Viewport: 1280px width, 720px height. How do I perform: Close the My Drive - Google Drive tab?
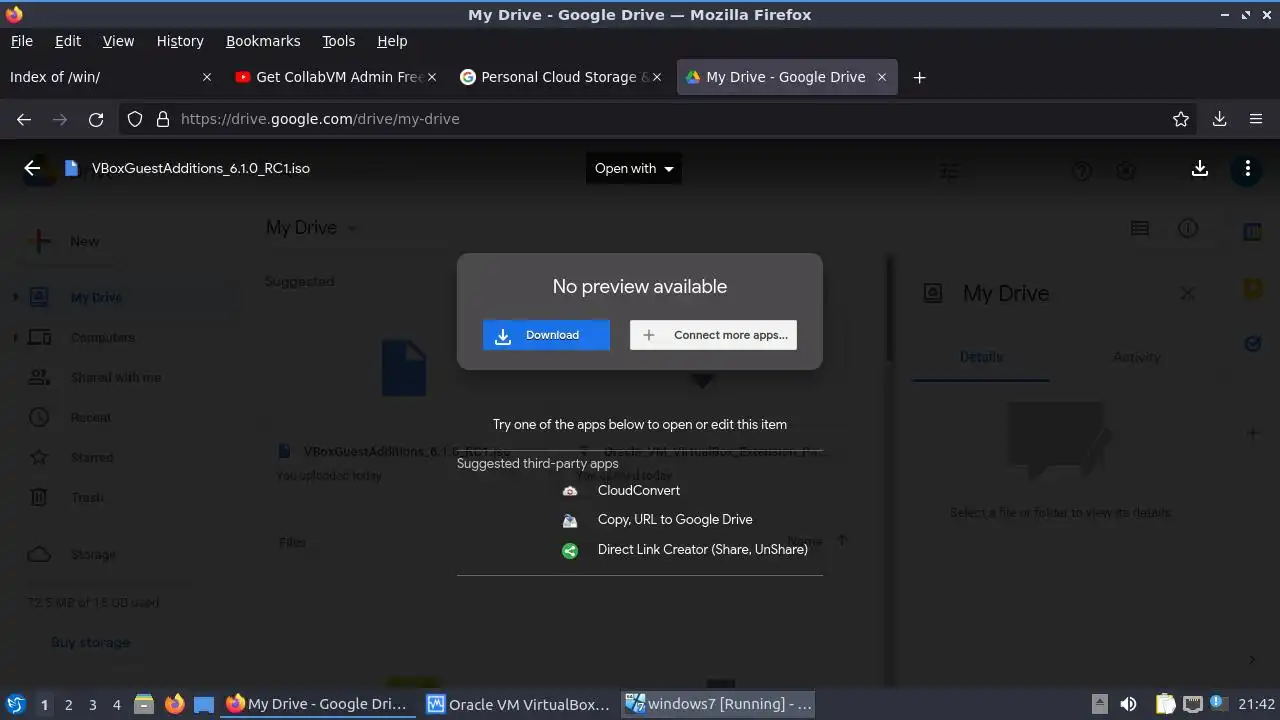[x=882, y=77]
